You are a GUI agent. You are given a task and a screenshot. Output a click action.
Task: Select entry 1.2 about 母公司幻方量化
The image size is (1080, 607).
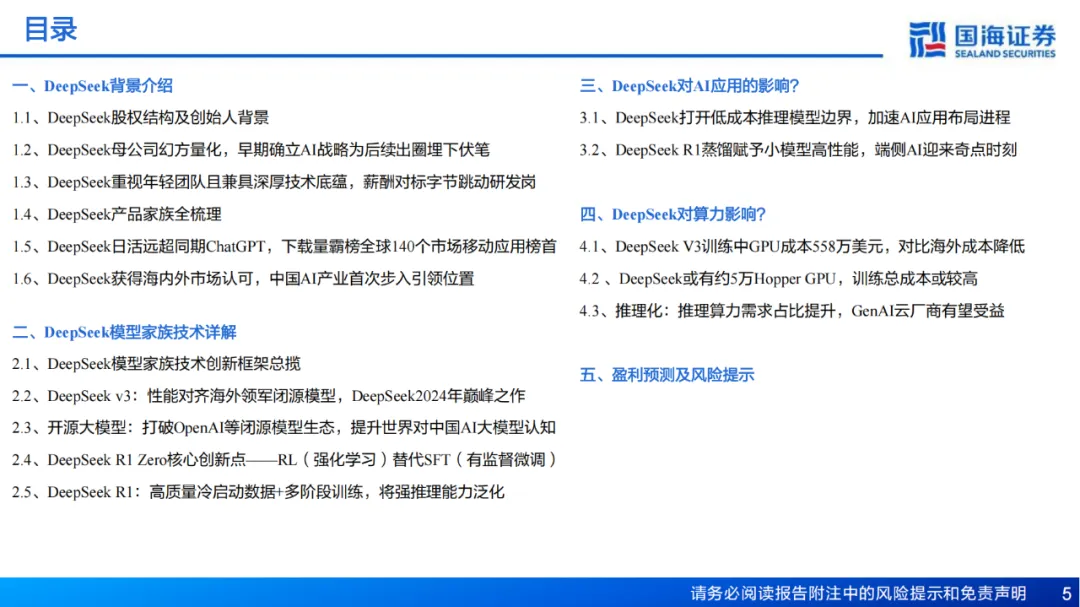coord(251,150)
